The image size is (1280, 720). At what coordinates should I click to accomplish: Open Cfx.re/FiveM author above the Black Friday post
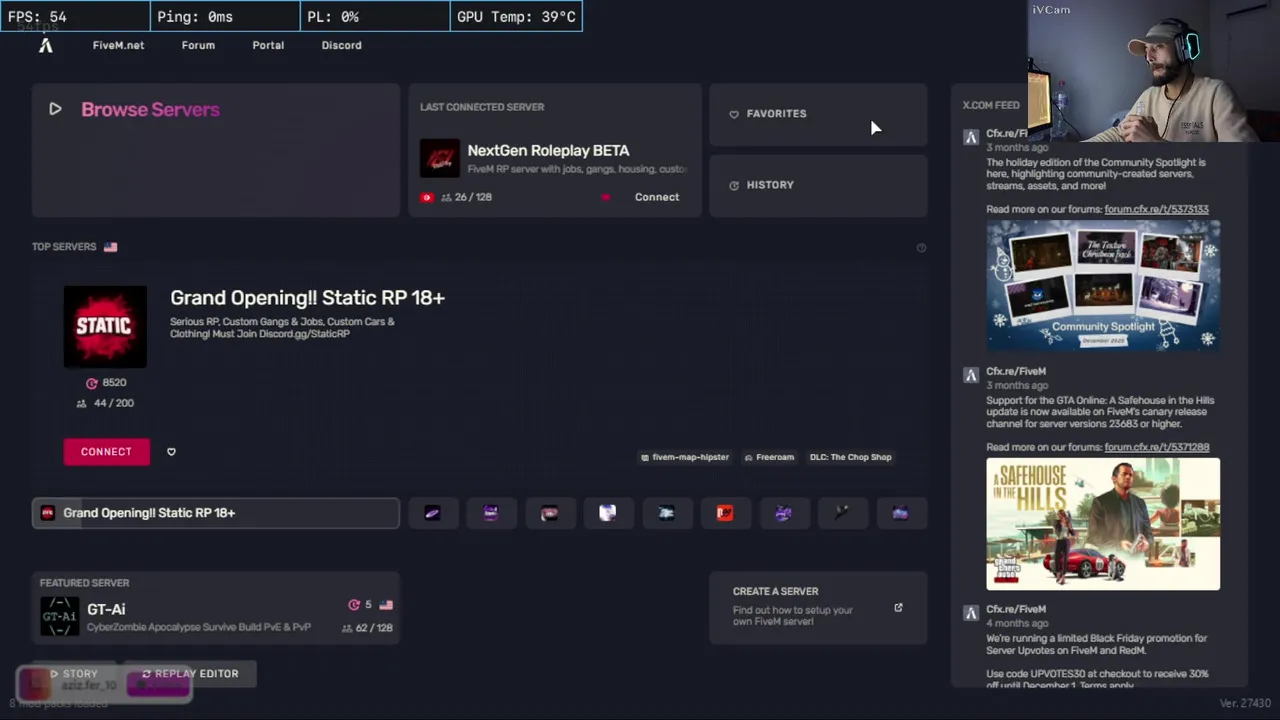[1016, 609]
